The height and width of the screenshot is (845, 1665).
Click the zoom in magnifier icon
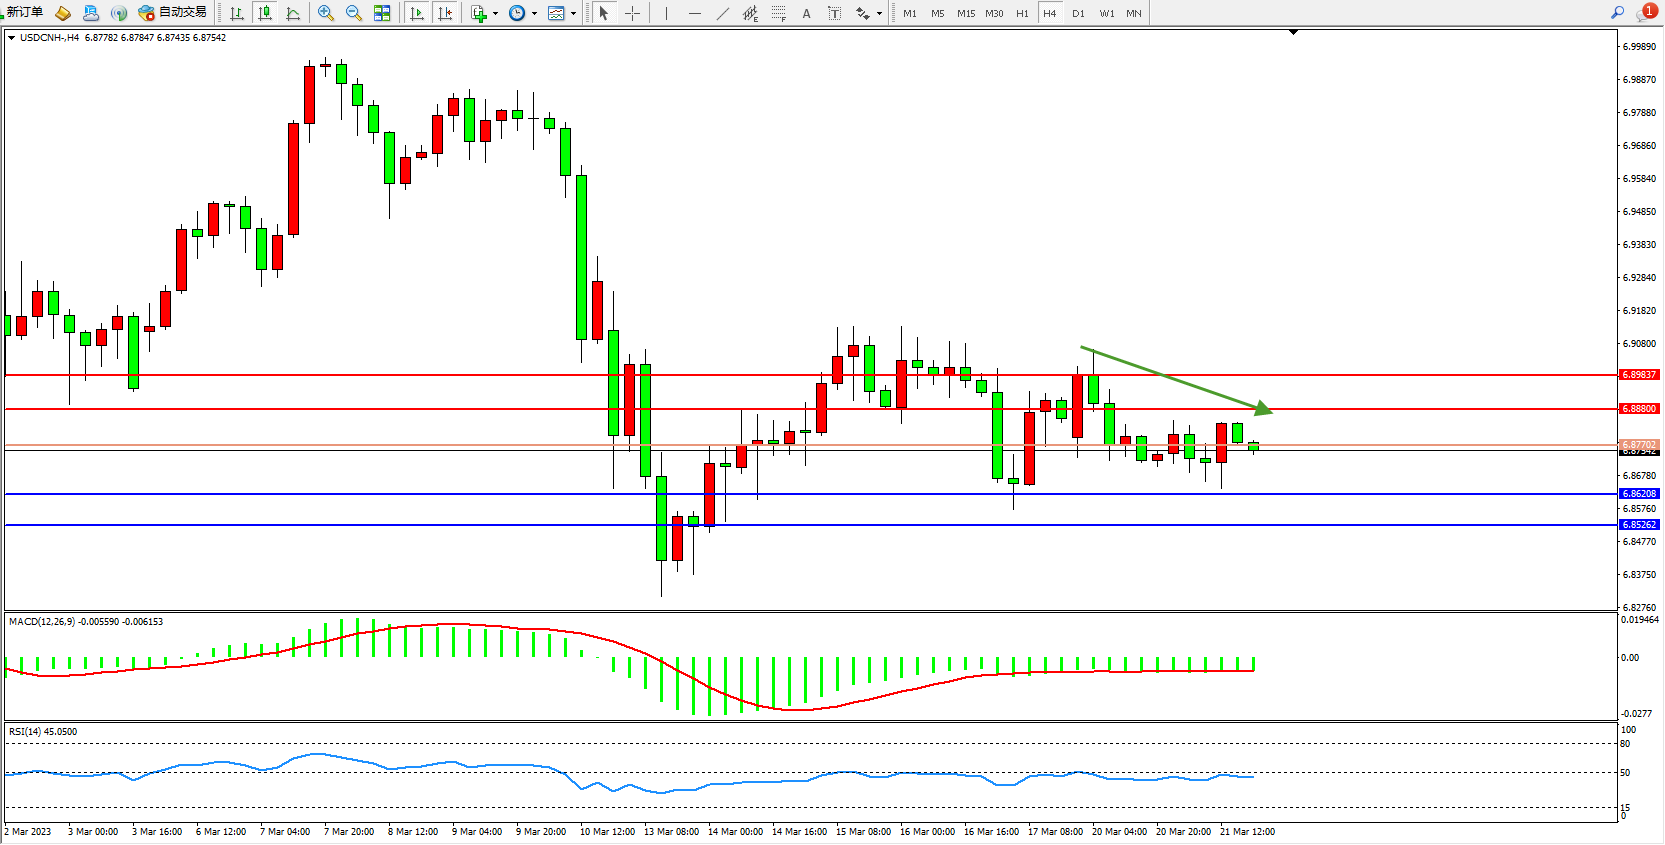point(326,13)
